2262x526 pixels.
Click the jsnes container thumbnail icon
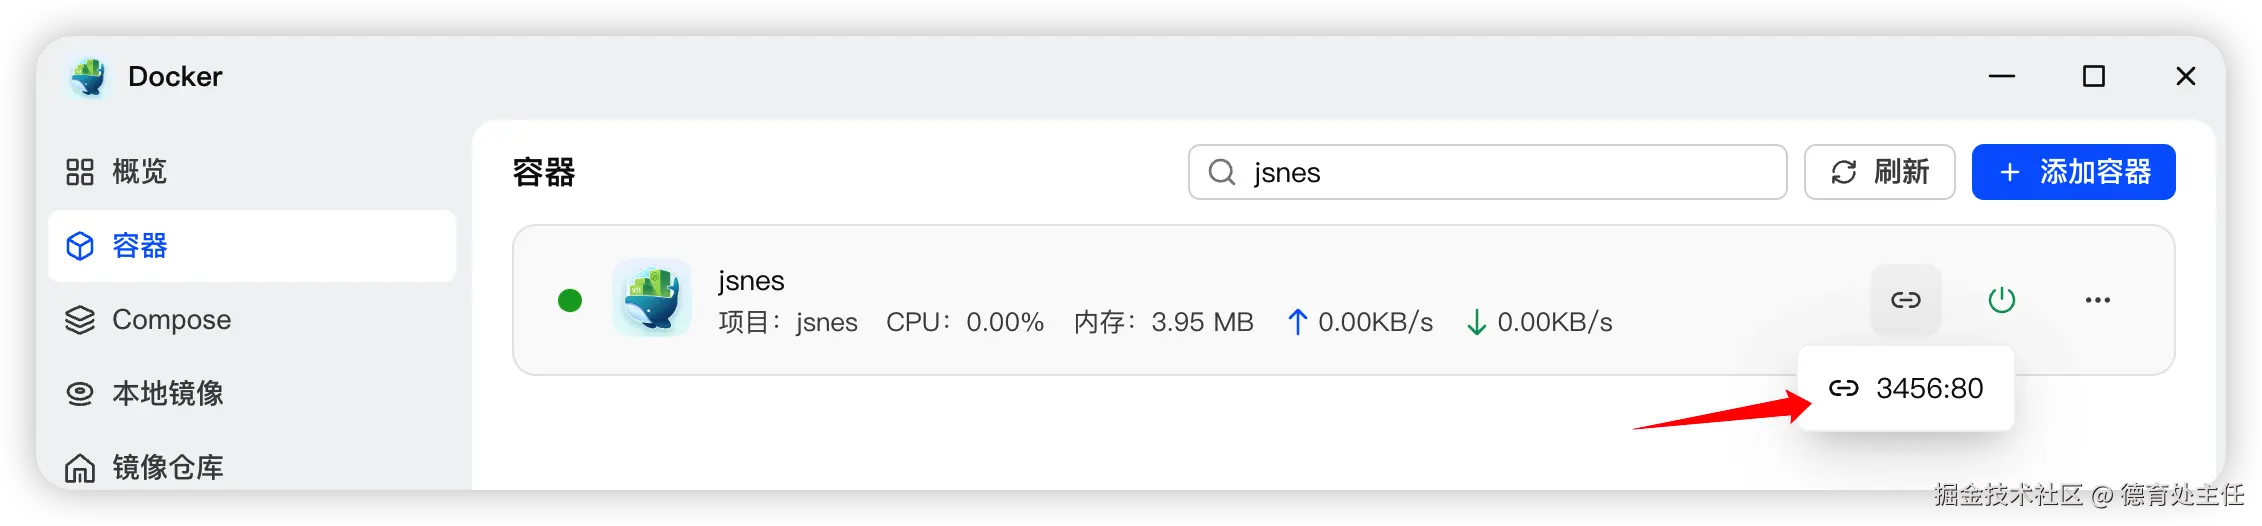click(652, 298)
